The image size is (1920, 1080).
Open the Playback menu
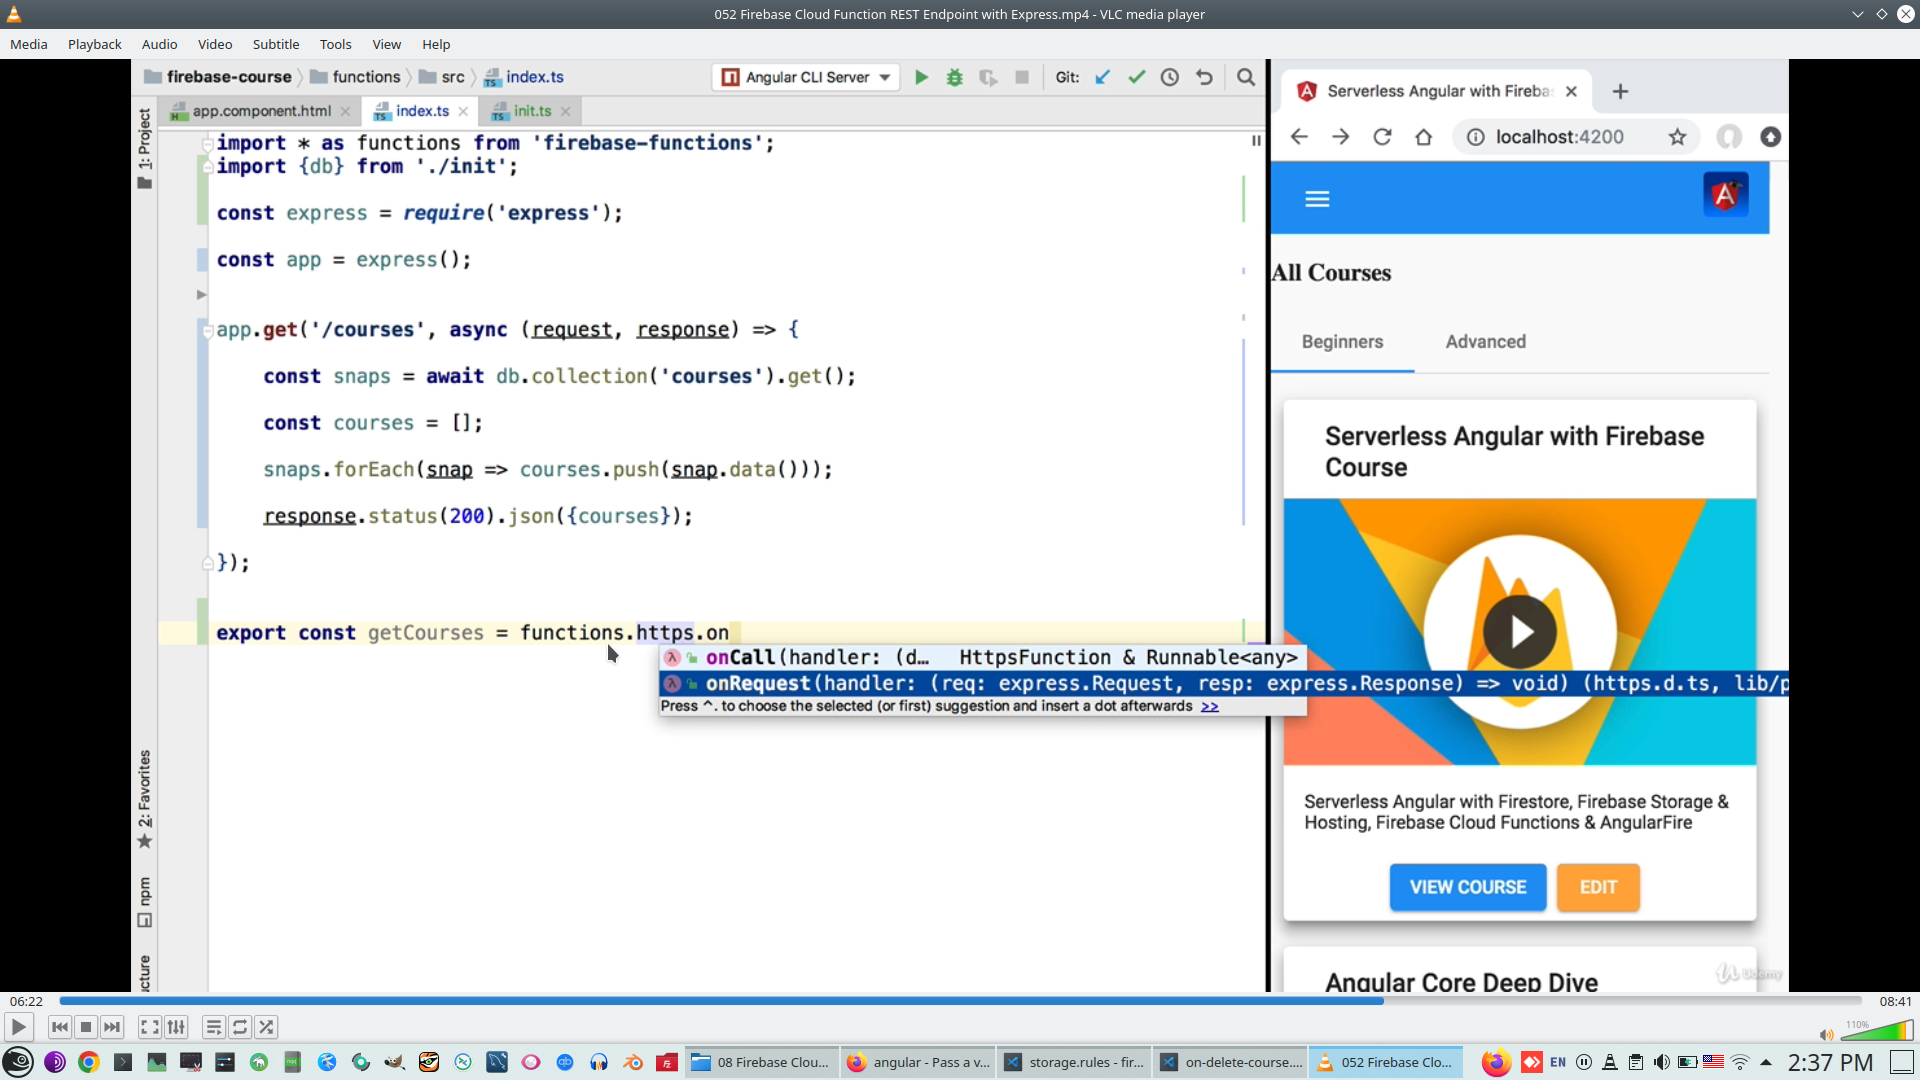point(94,44)
